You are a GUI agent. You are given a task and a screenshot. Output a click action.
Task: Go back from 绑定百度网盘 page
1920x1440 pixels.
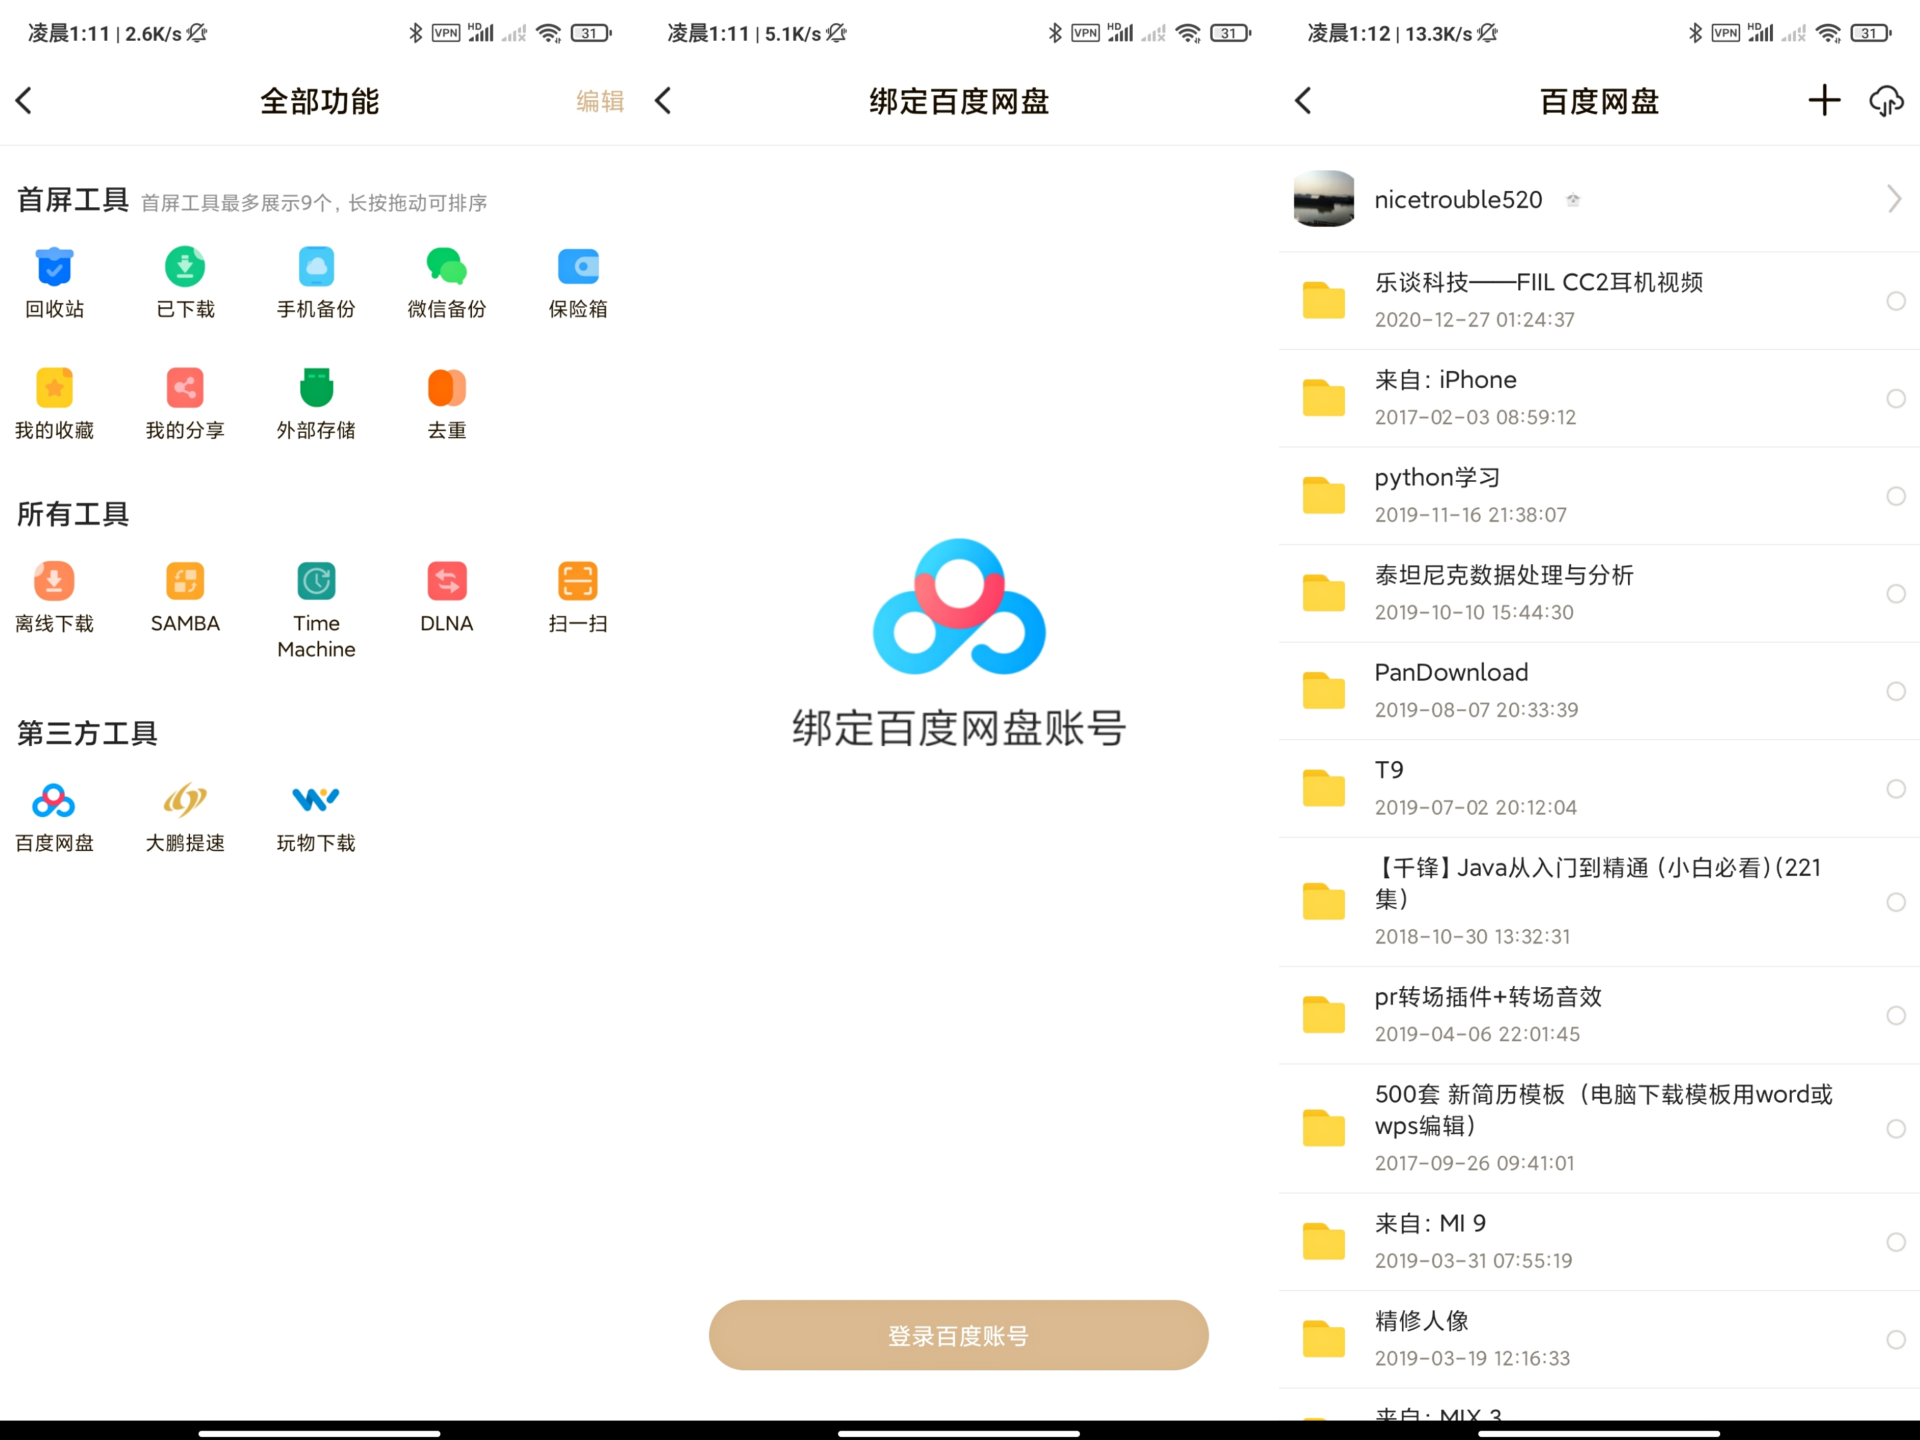coord(664,100)
